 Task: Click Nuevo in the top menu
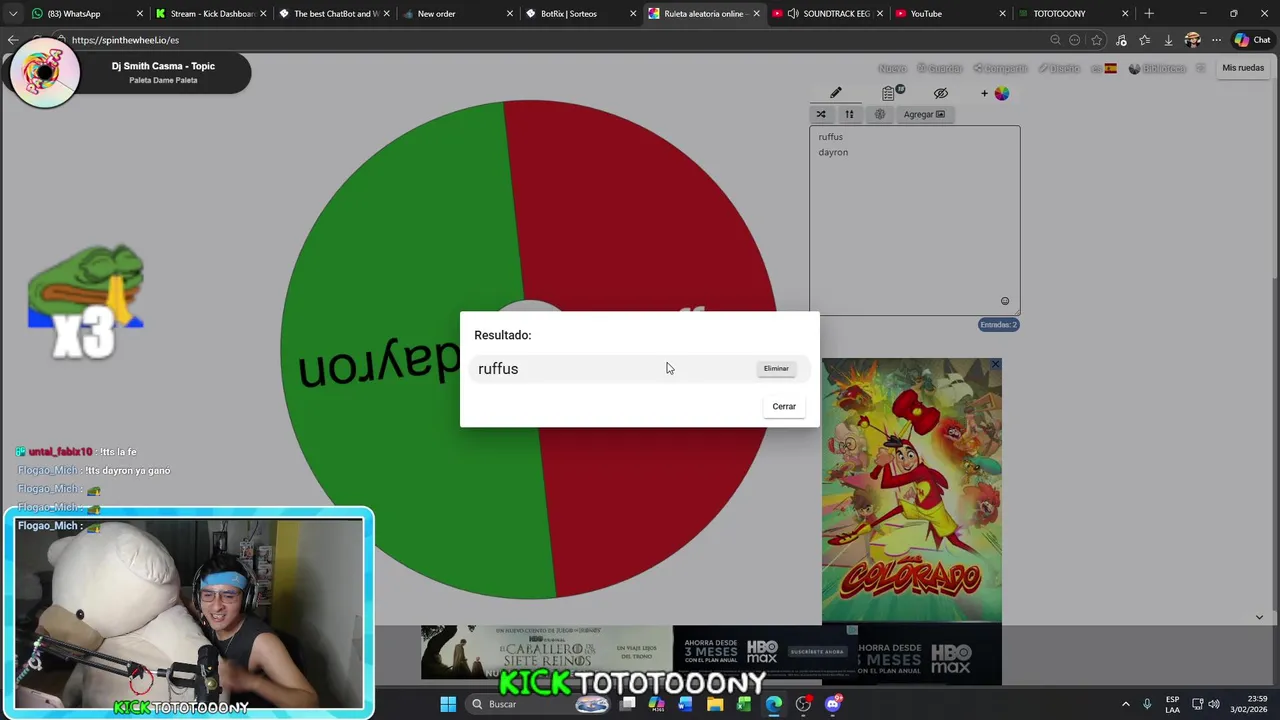coord(892,68)
